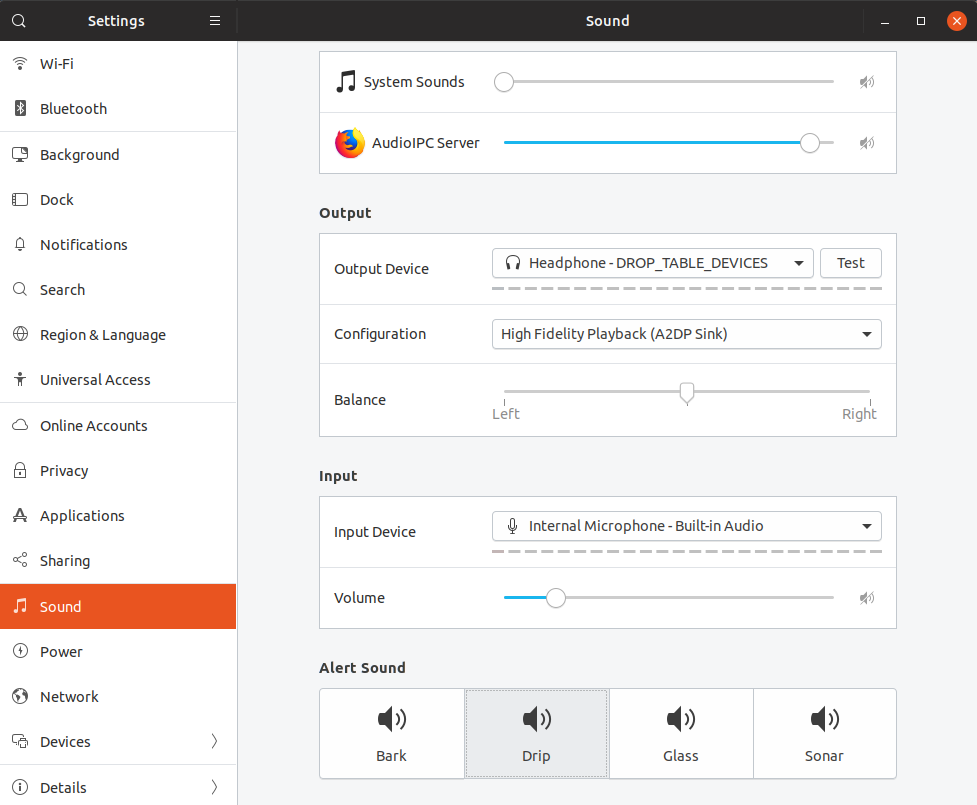977x805 pixels.
Task: Click the Details info icon in sidebar
Action: click(x=20, y=787)
